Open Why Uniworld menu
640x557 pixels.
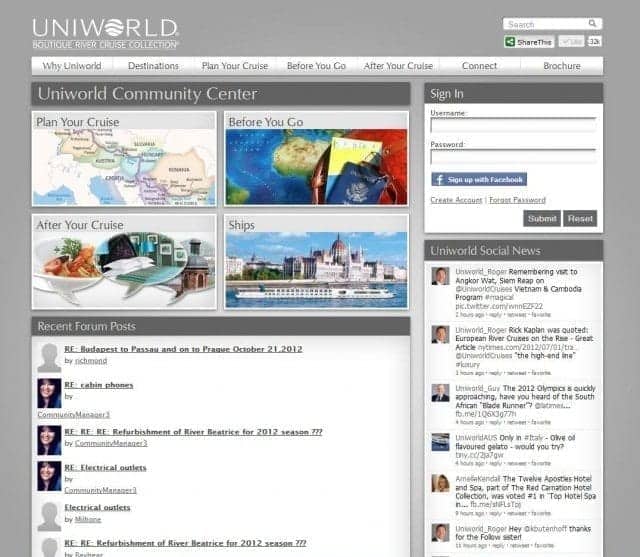pyautogui.click(x=72, y=66)
